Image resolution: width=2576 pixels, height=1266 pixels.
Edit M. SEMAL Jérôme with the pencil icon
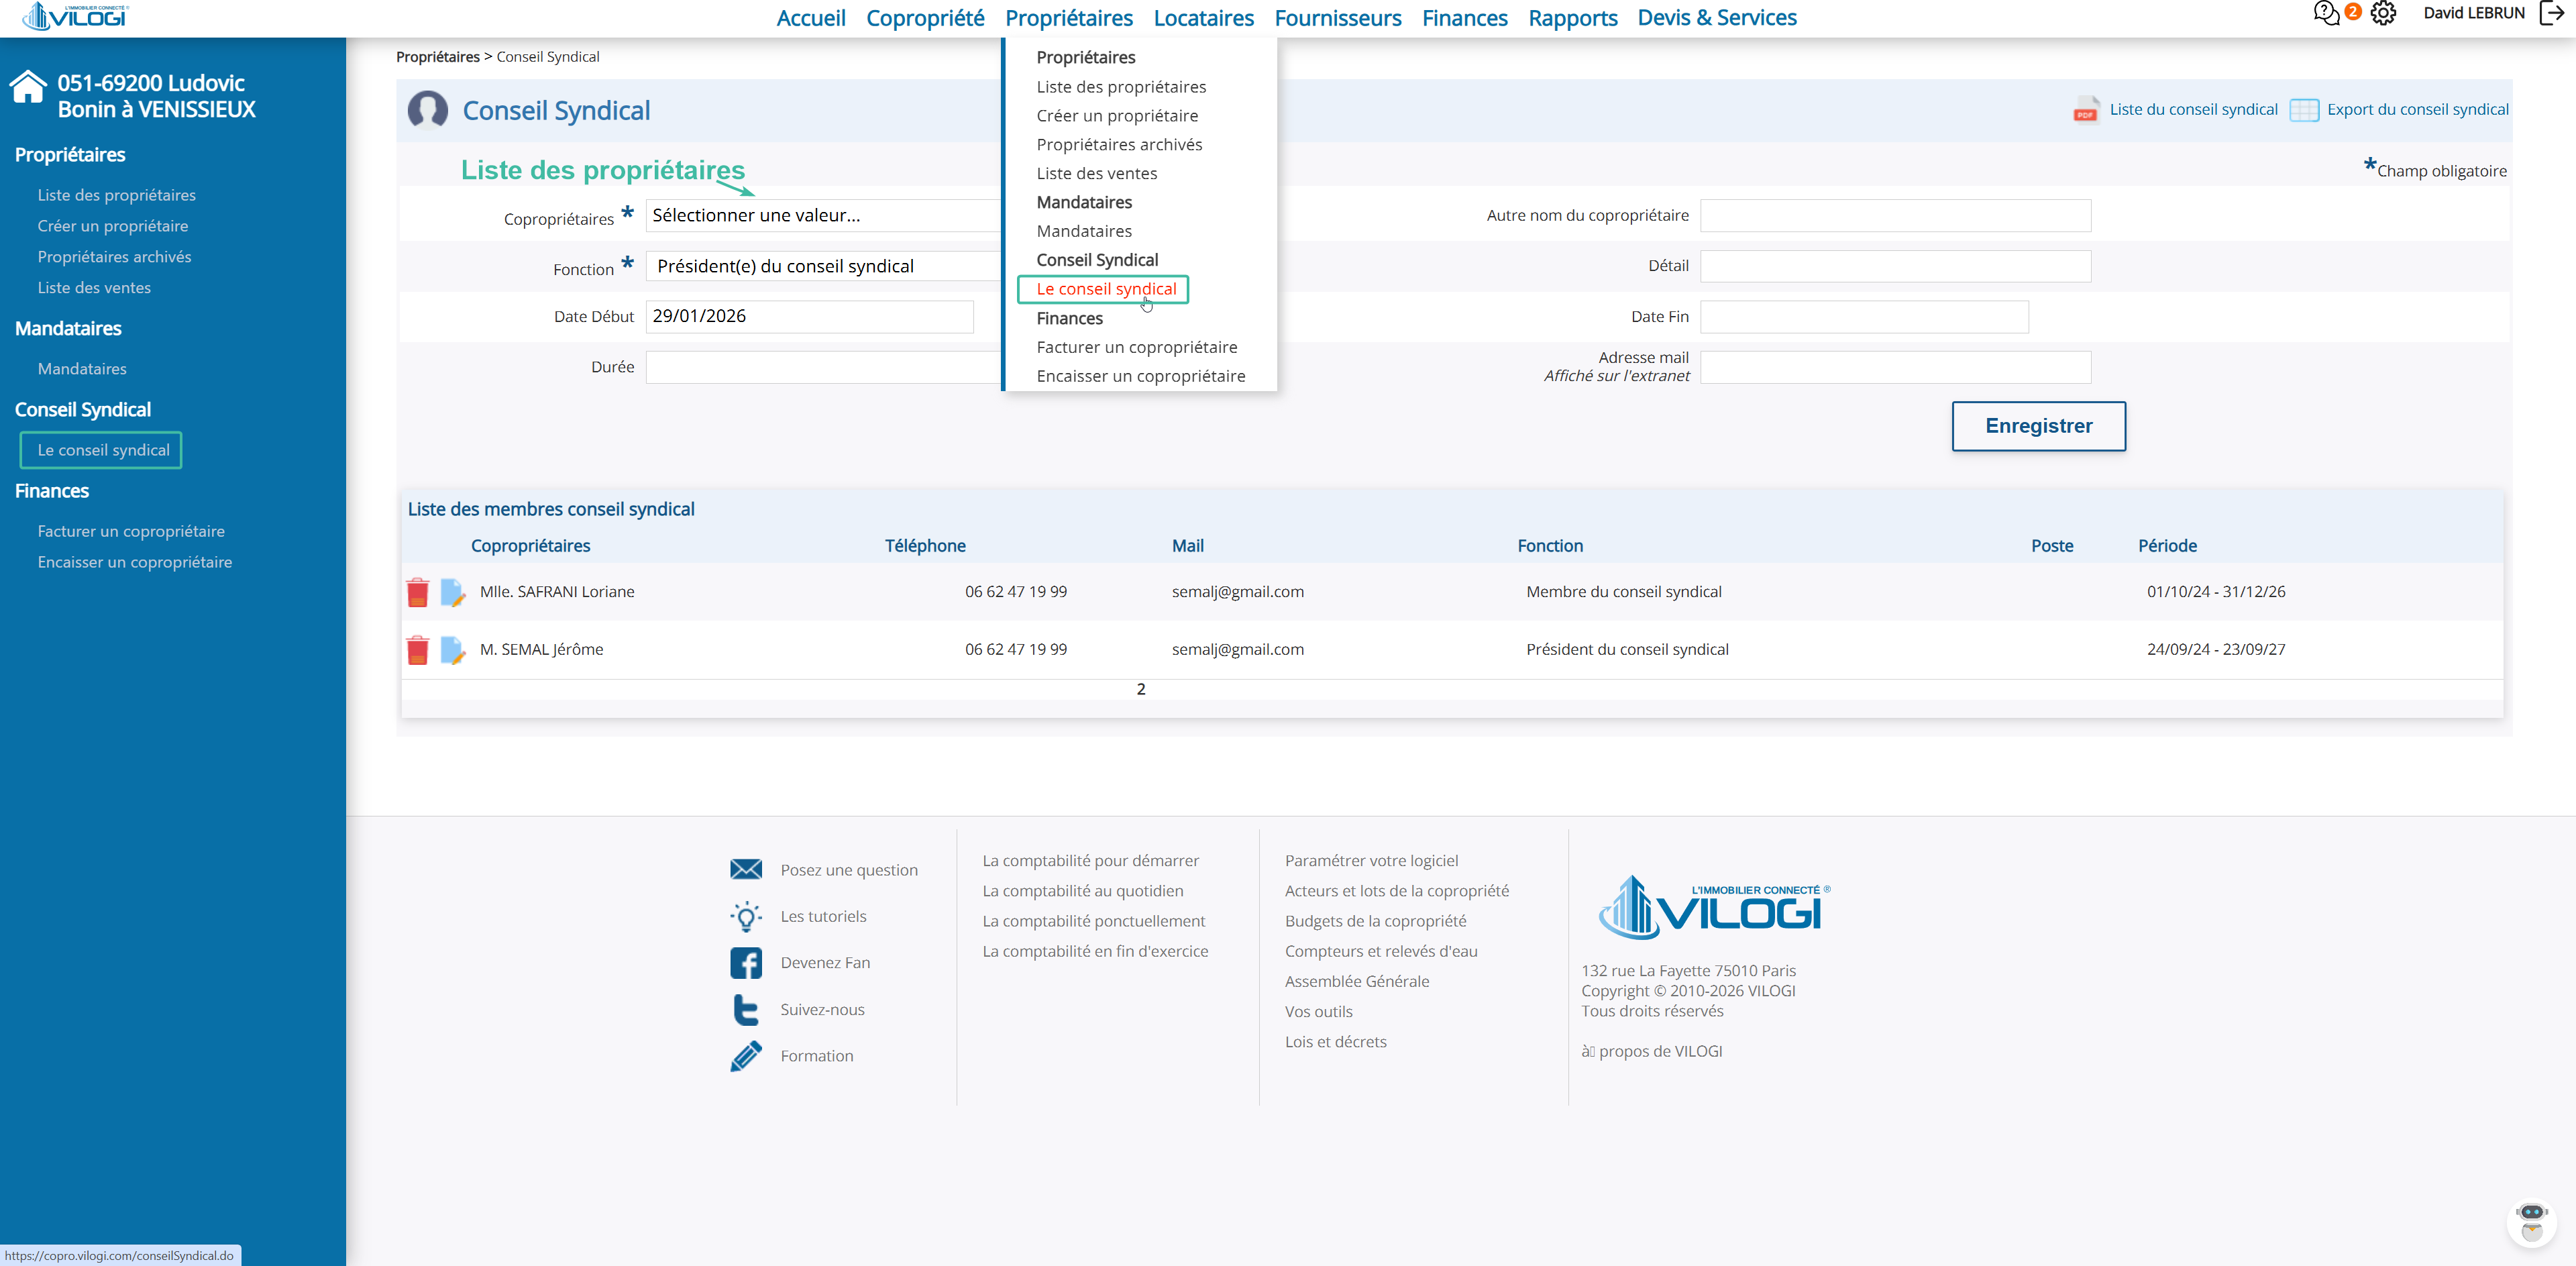pos(453,650)
